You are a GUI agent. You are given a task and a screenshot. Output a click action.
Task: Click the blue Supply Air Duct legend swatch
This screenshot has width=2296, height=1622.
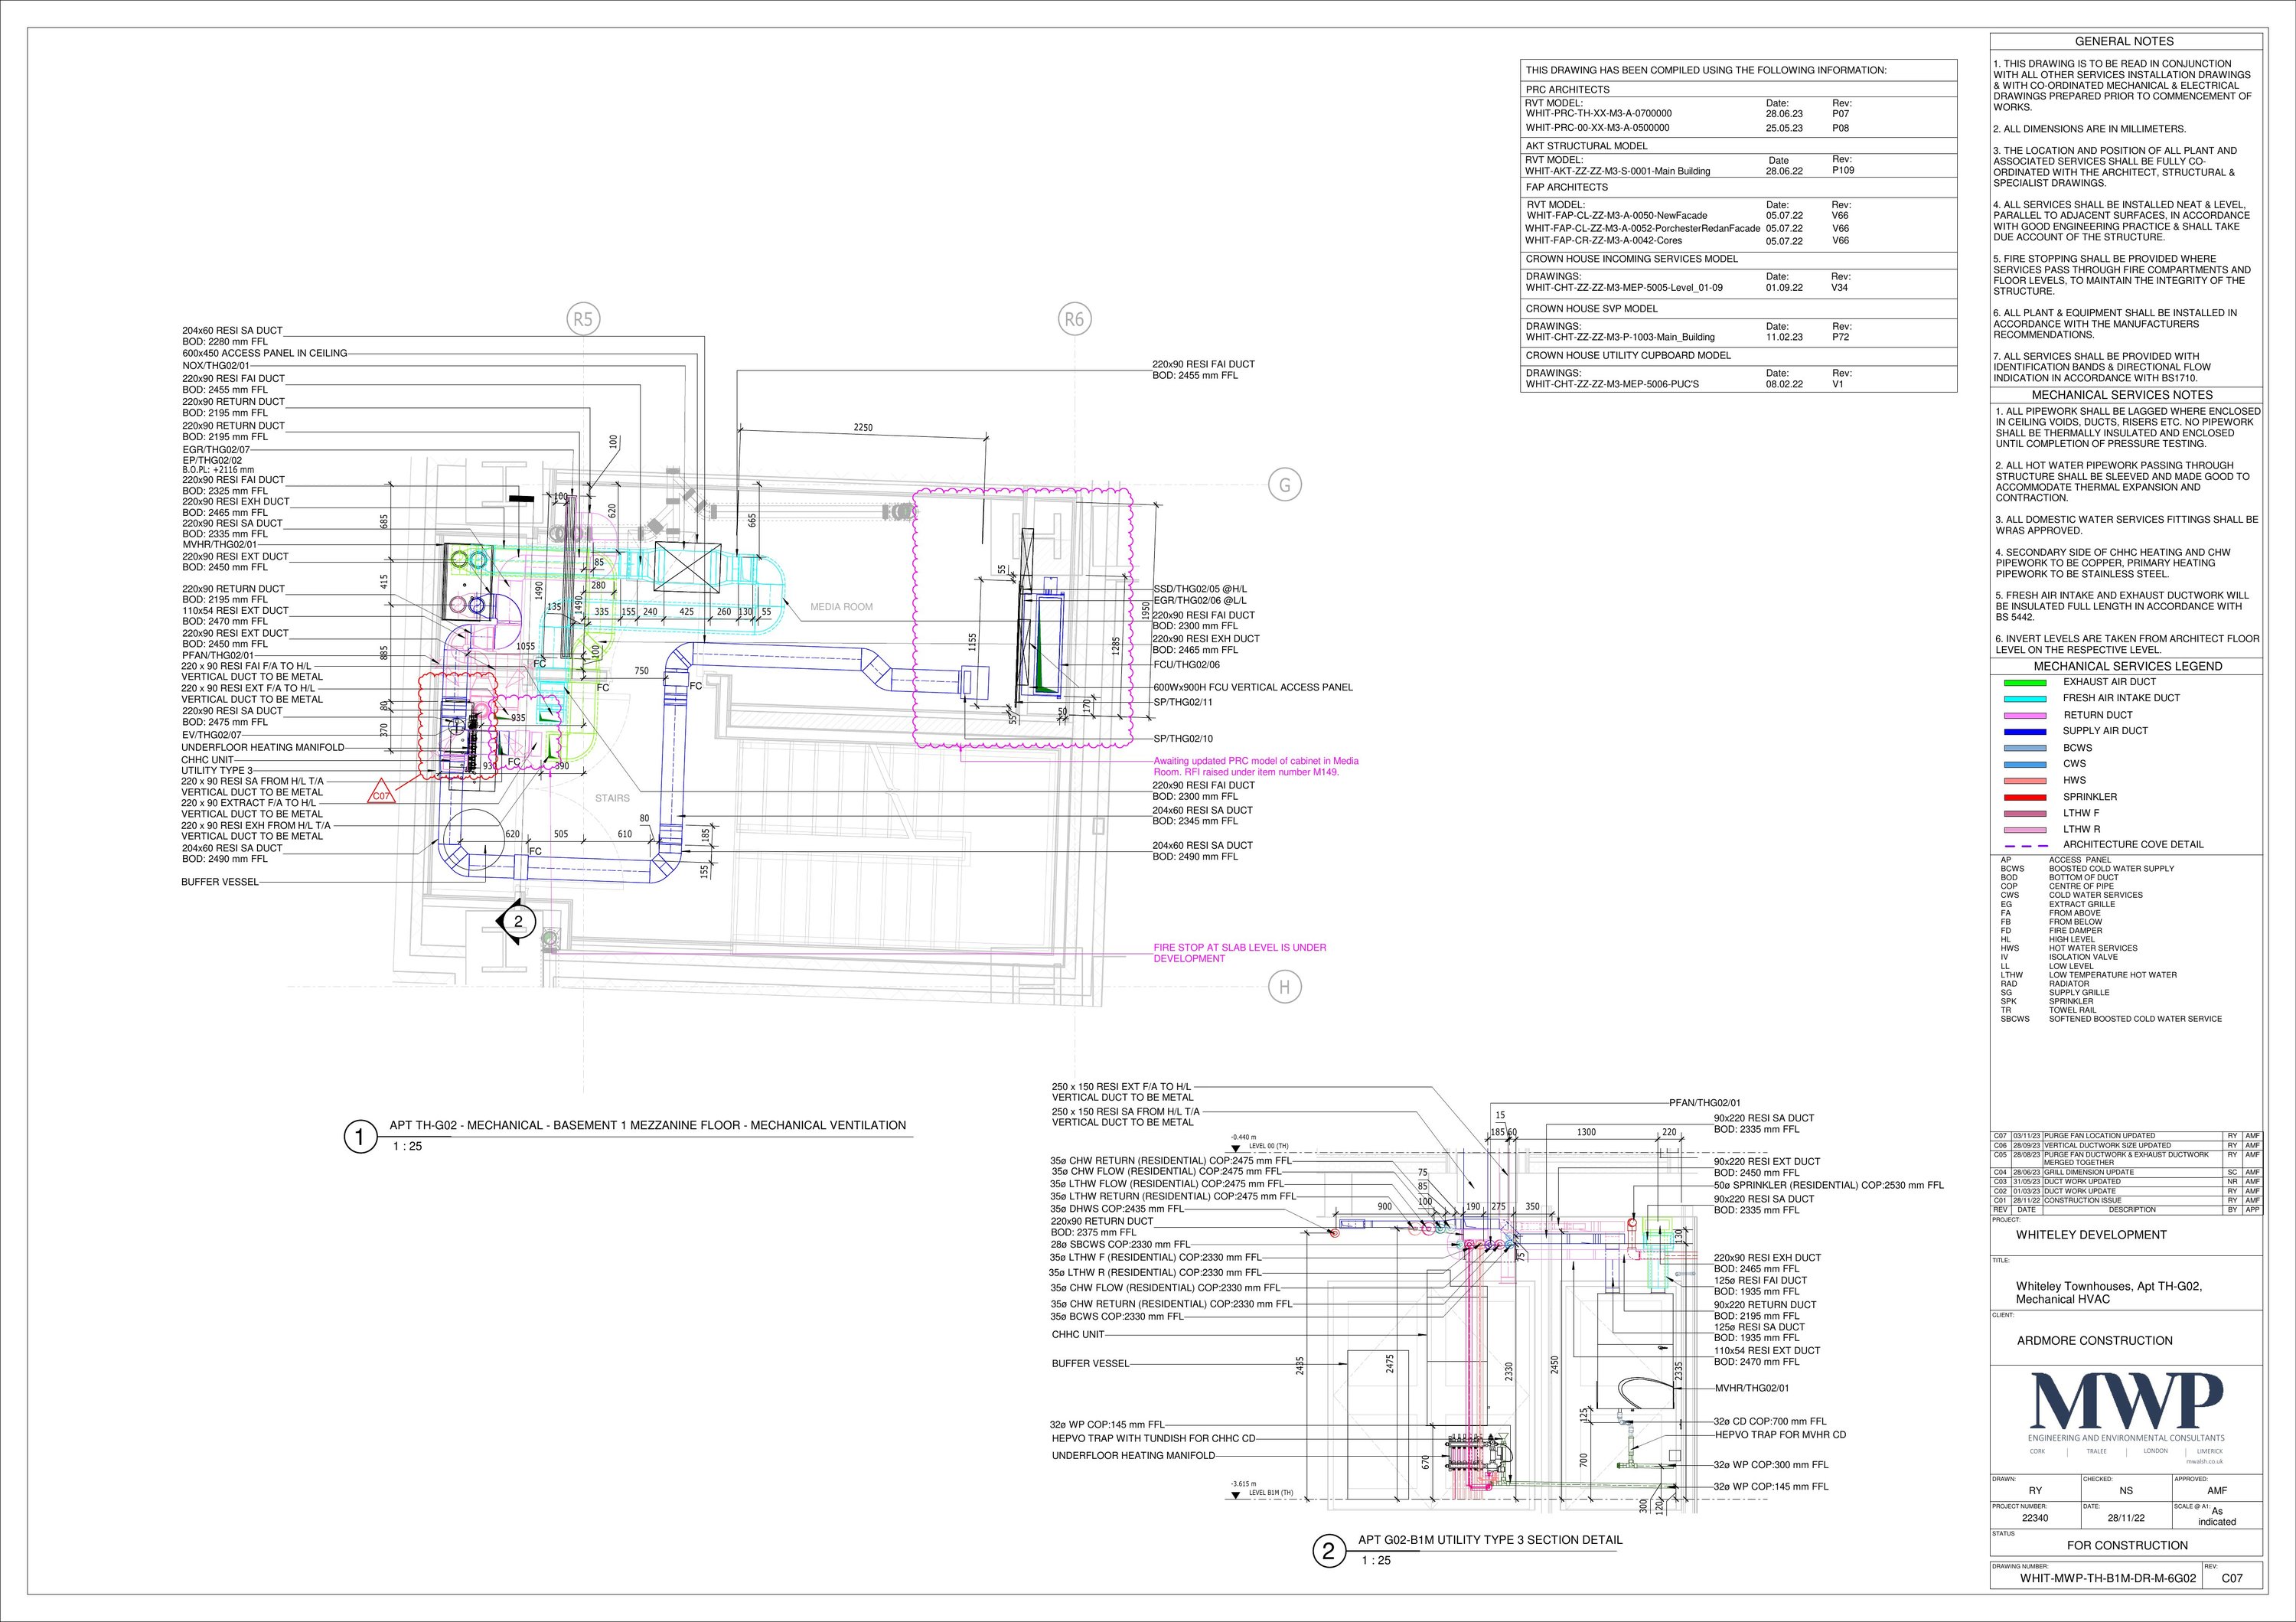coord(2024,731)
